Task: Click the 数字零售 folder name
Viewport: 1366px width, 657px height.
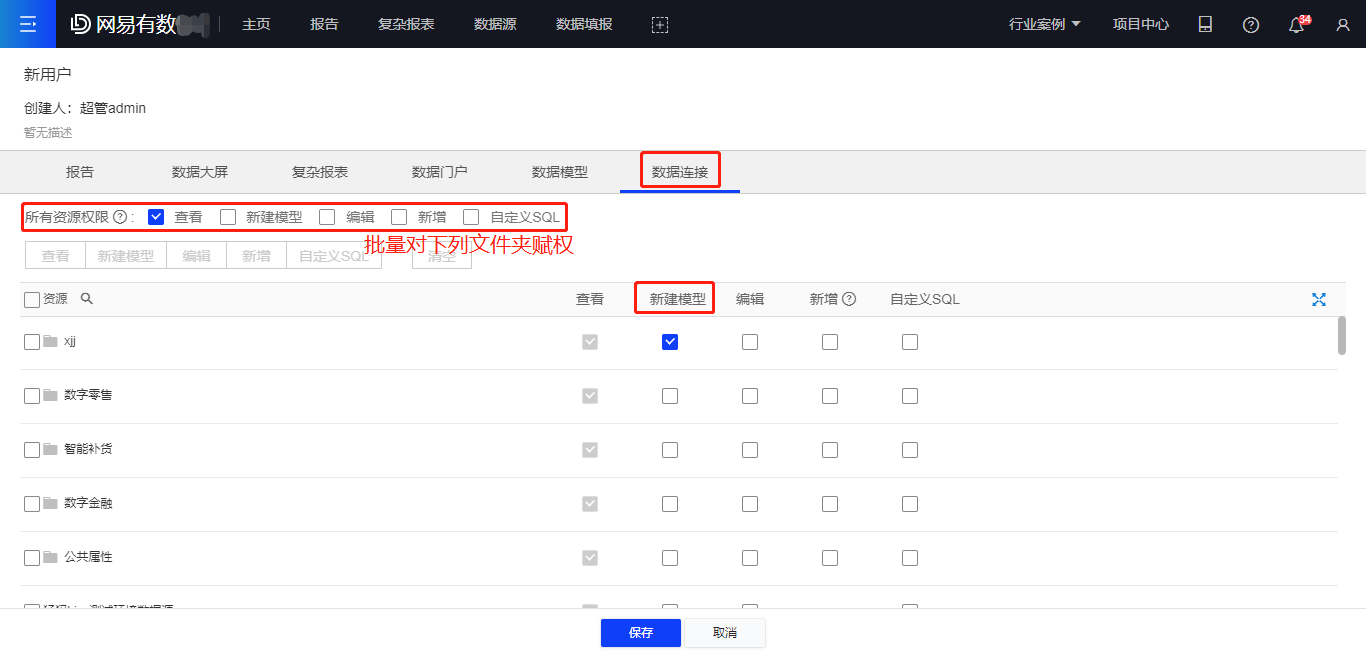Action: (88, 396)
